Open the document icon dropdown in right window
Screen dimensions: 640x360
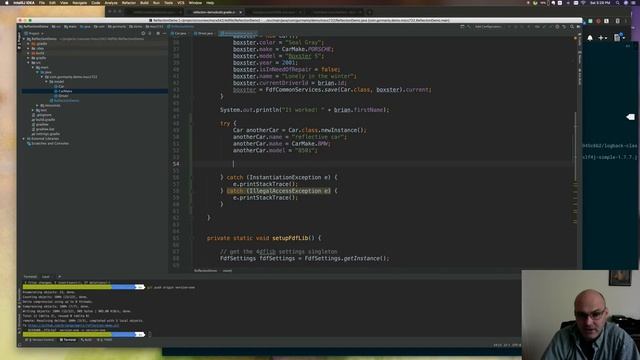pyautogui.click(x=619, y=38)
